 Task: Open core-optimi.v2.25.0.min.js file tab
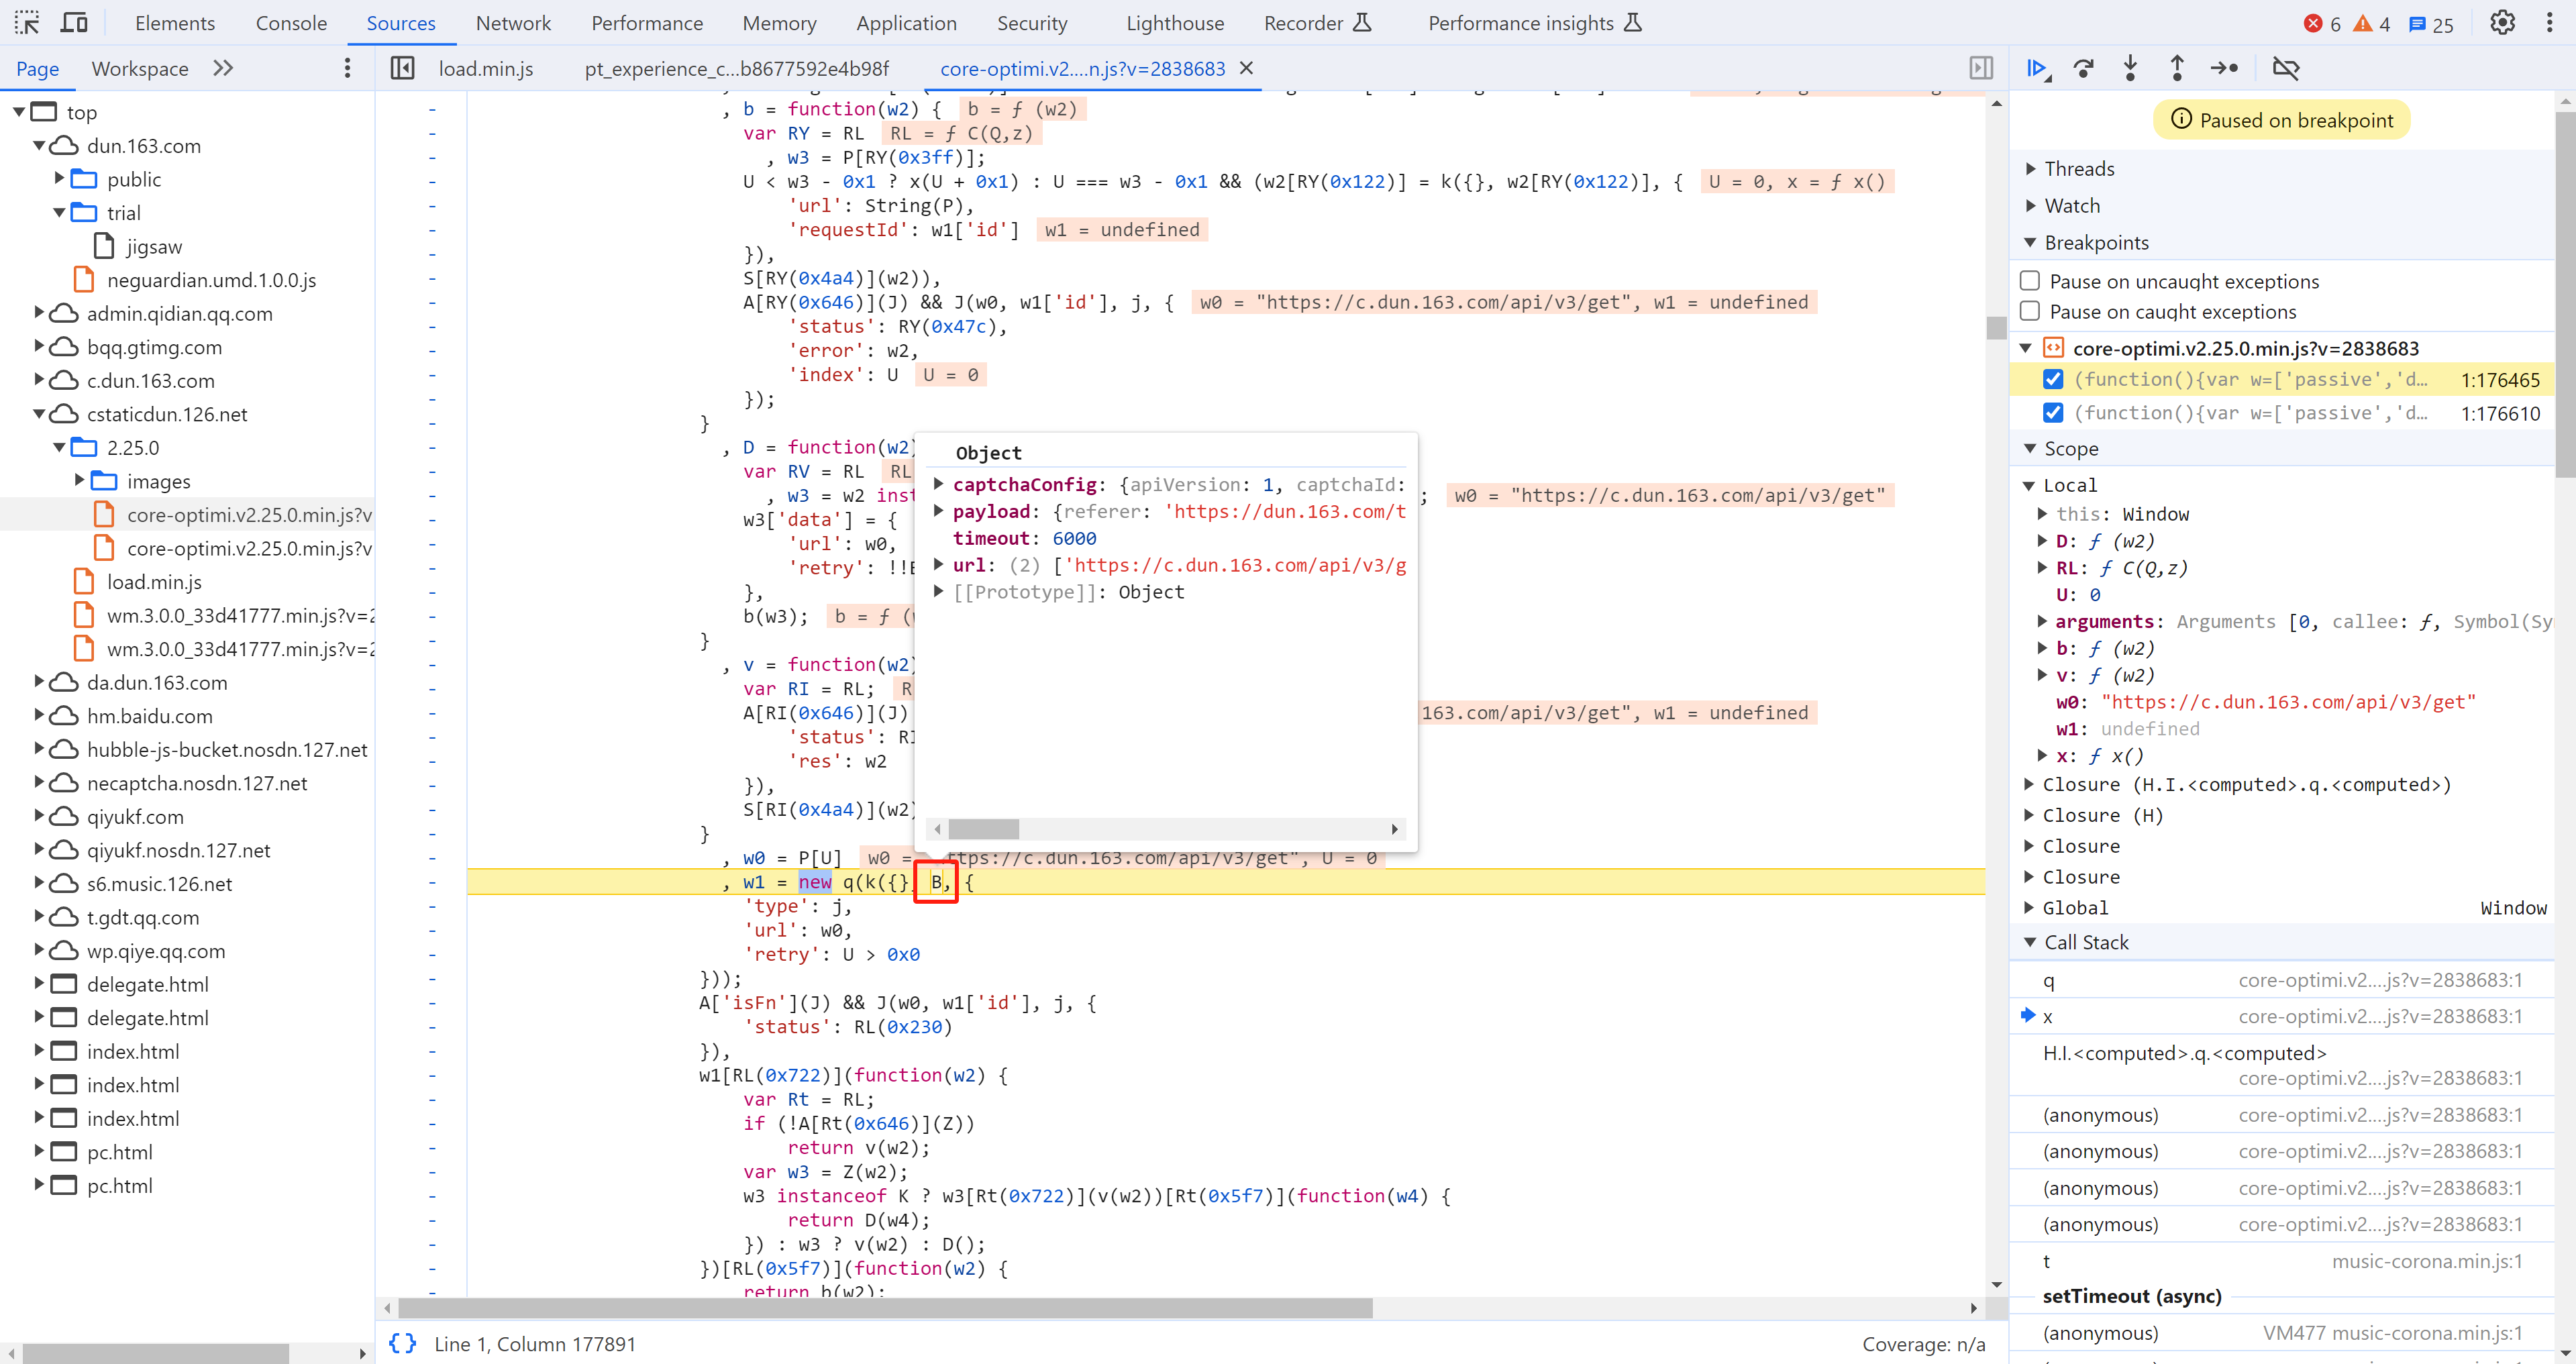point(1080,68)
